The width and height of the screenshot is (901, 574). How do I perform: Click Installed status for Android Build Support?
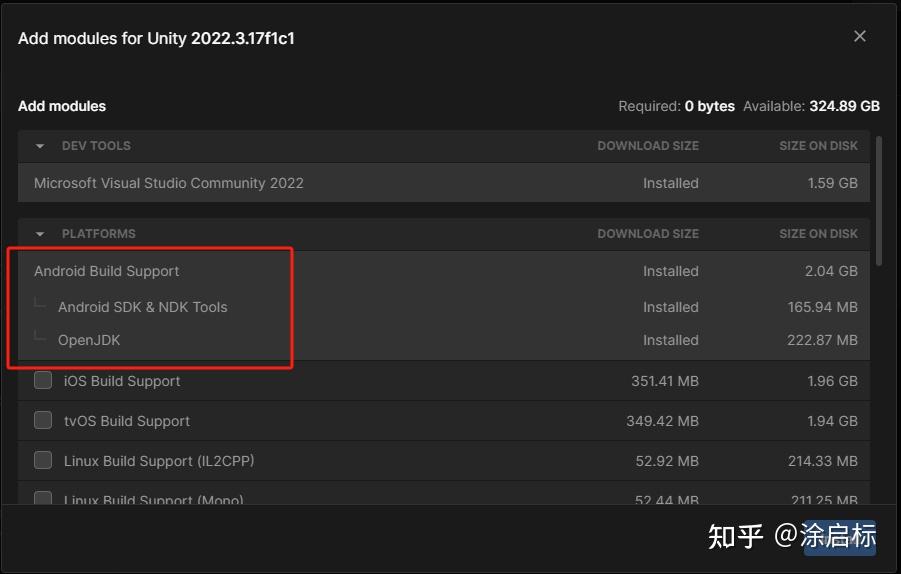coord(671,271)
